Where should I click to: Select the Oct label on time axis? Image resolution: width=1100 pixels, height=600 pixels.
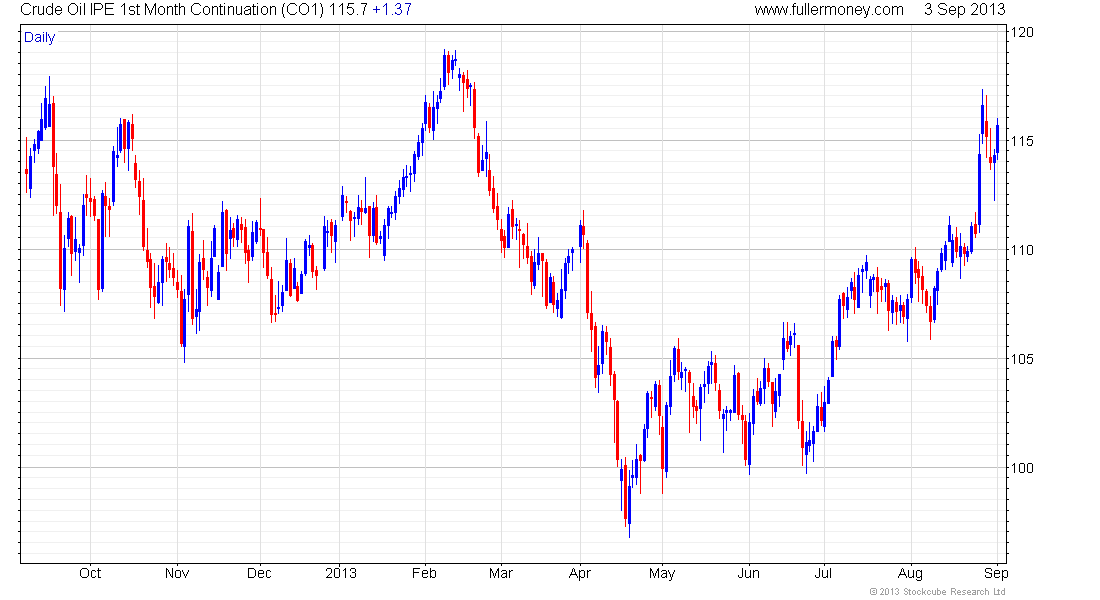pyautogui.click(x=90, y=573)
